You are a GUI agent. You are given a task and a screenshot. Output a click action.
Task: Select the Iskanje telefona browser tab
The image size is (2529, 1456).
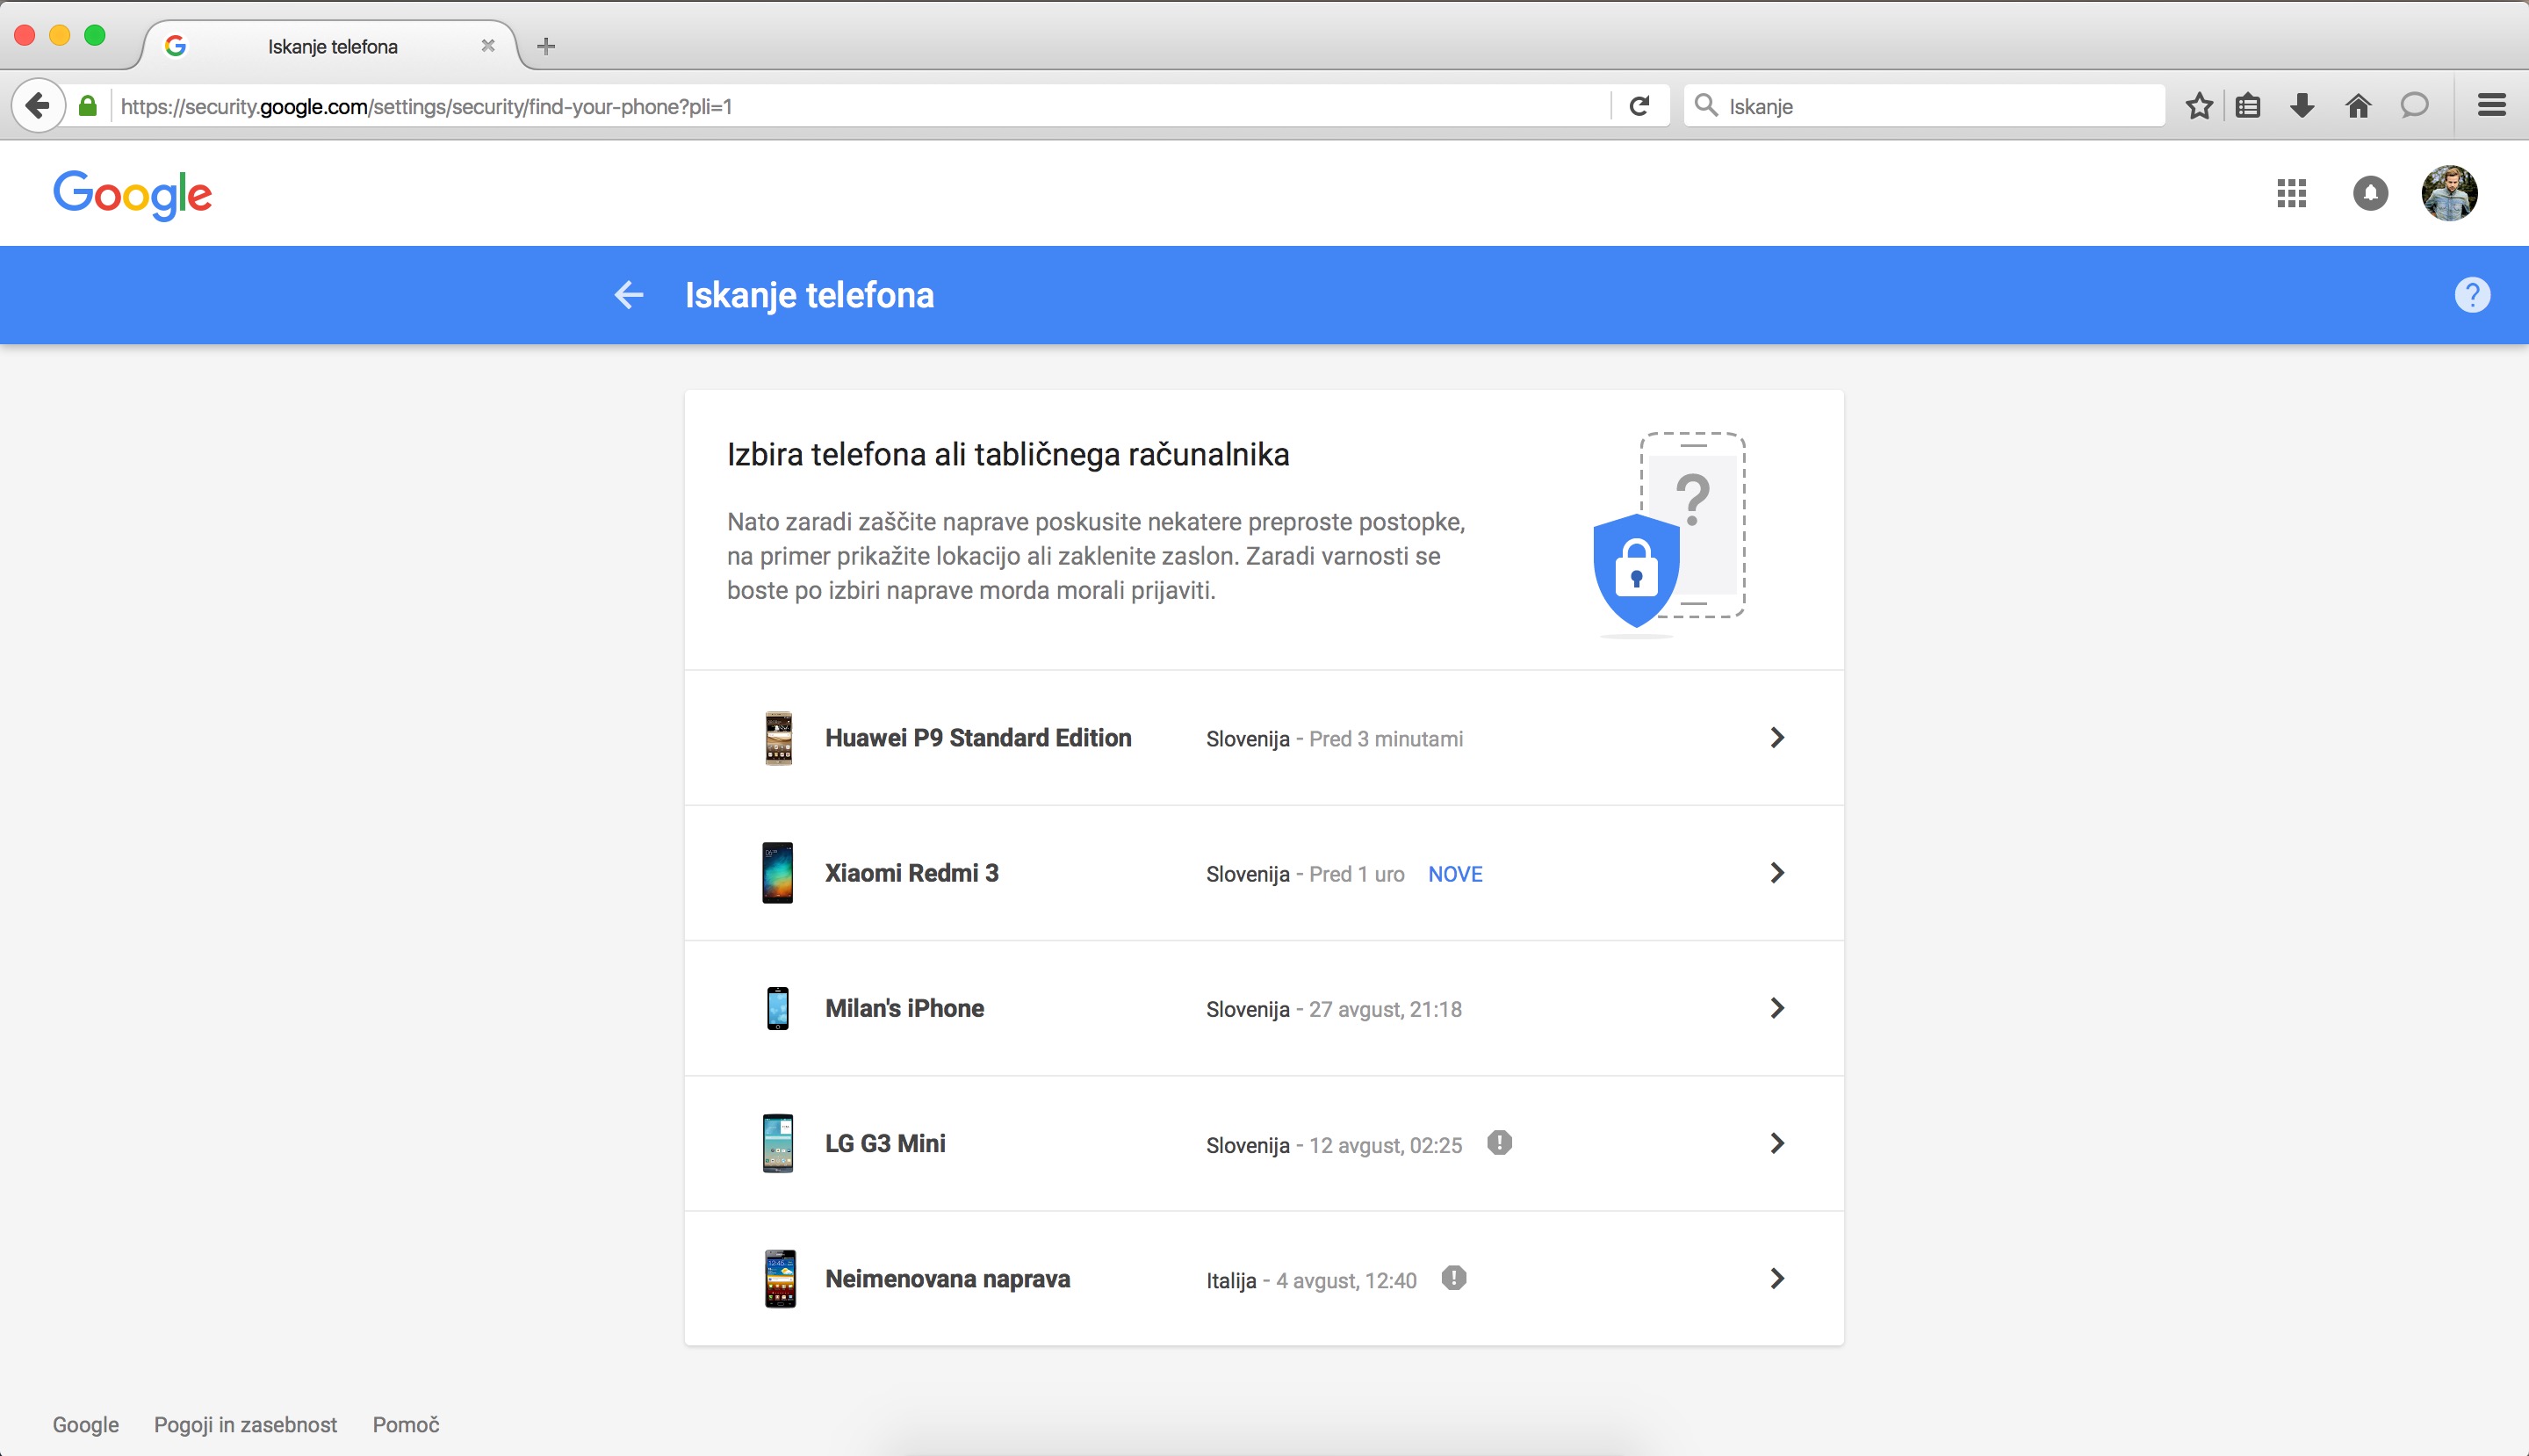point(332,46)
